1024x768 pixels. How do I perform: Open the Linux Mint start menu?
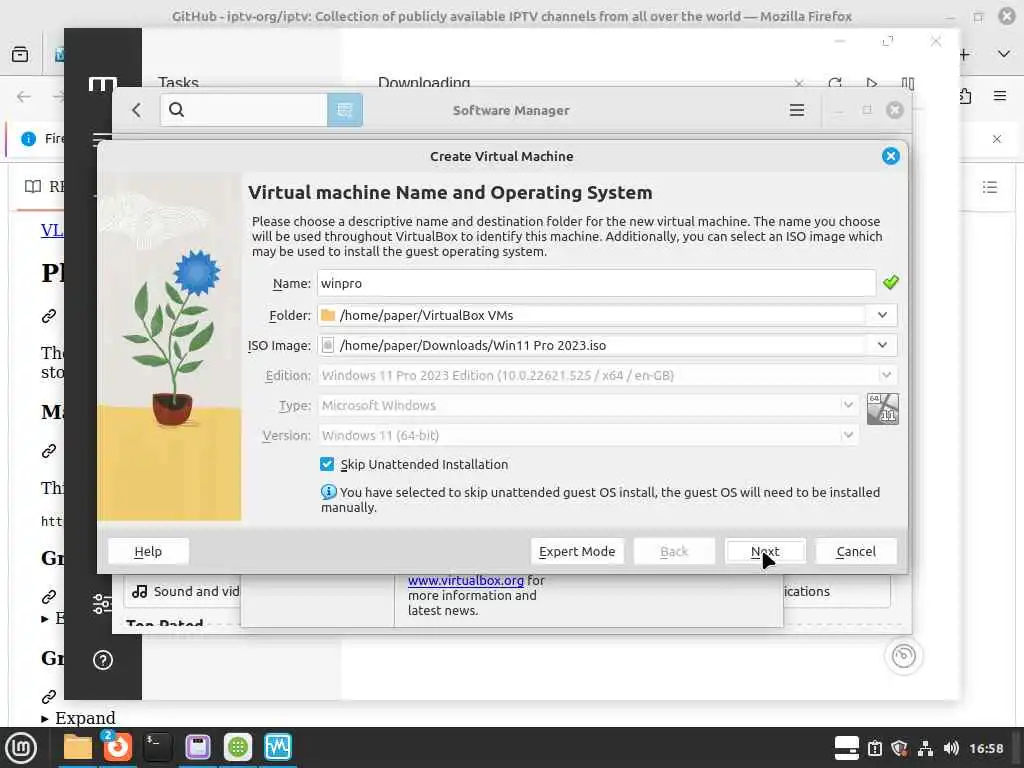click(x=21, y=747)
